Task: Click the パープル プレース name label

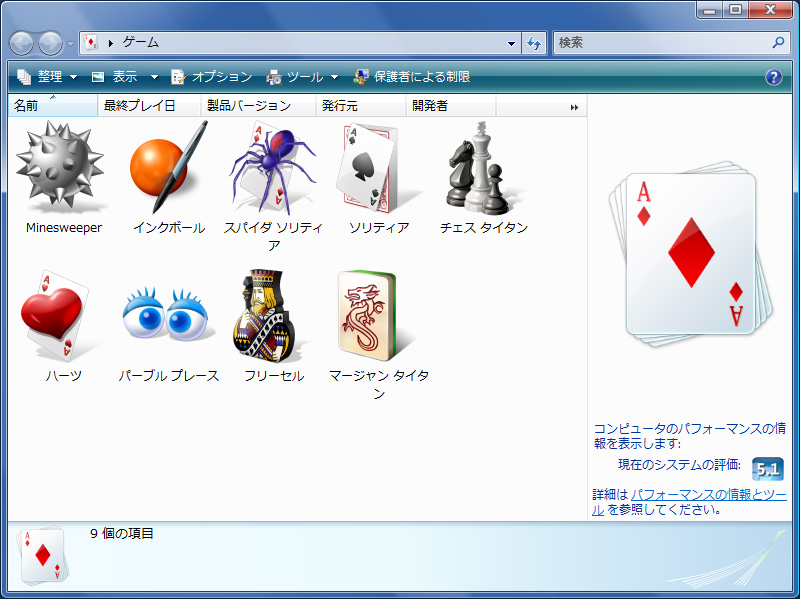Action: (169, 376)
